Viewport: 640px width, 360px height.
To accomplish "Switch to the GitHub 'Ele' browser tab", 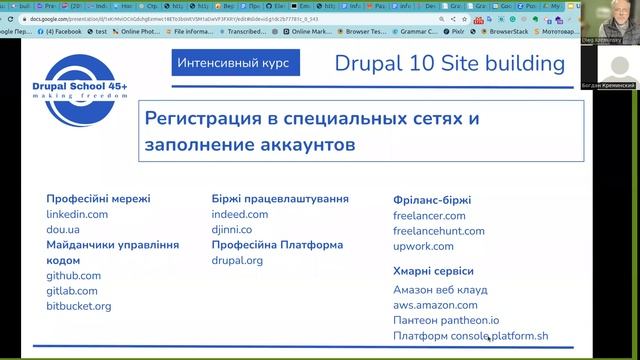I will [275, 6].
